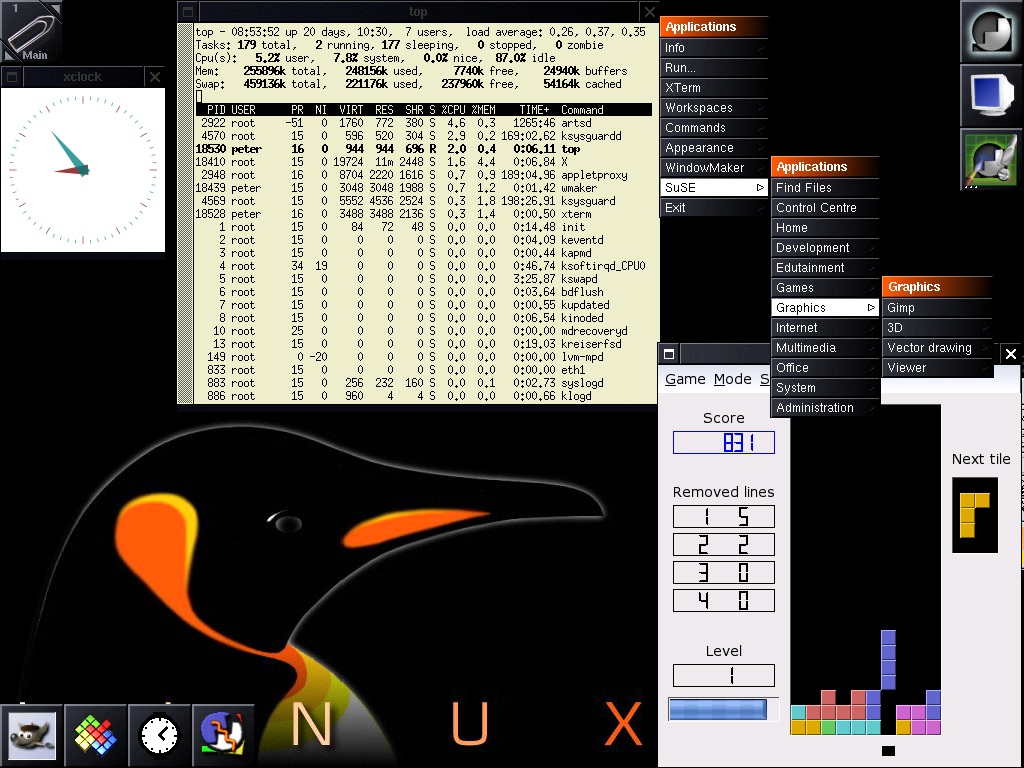The height and width of the screenshot is (768, 1024).
Task: Open the Mode menu in Tetris
Action: tap(733, 379)
